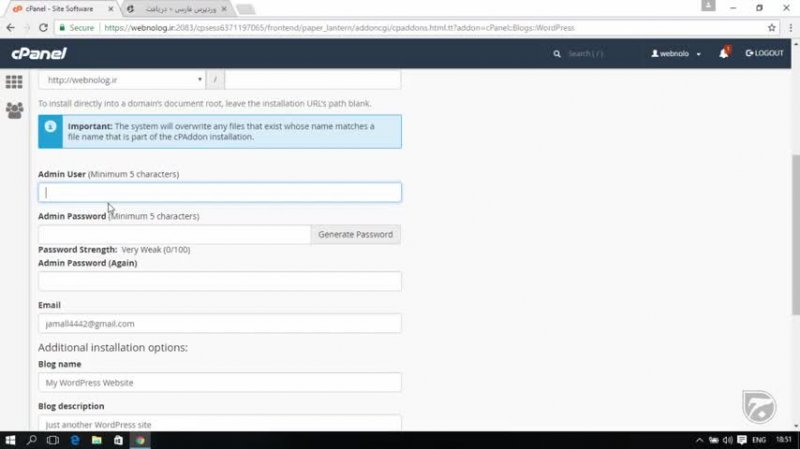Switch to the cPanel Site Software tab
This screenshot has width=800, height=449.
click(x=60, y=8)
